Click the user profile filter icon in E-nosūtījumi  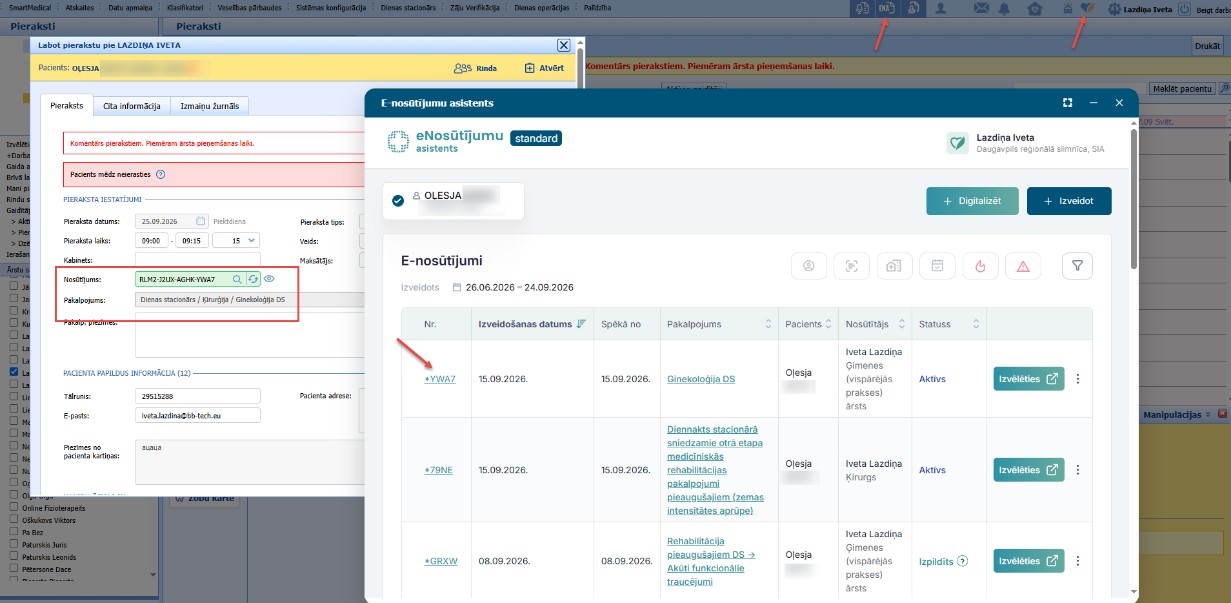(x=808, y=265)
